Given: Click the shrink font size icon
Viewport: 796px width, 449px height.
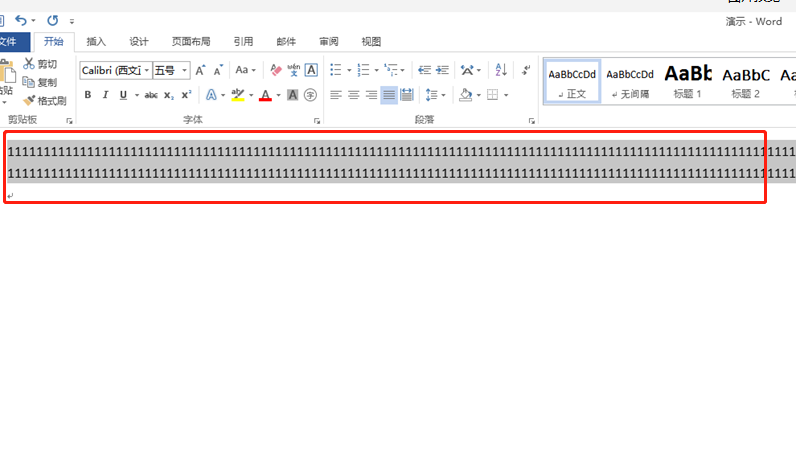Looking at the screenshot, I should point(218,70).
